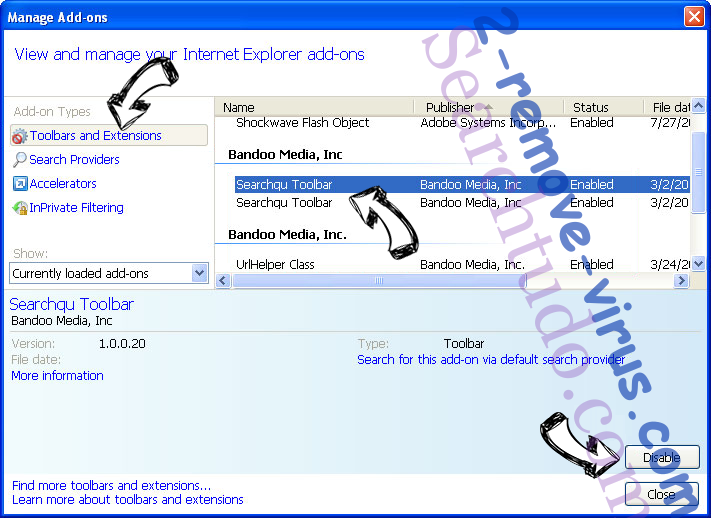Select the highlighted Searchqu Toolbar row
The width and height of the screenshot is (711, 518).
[463, 185]
